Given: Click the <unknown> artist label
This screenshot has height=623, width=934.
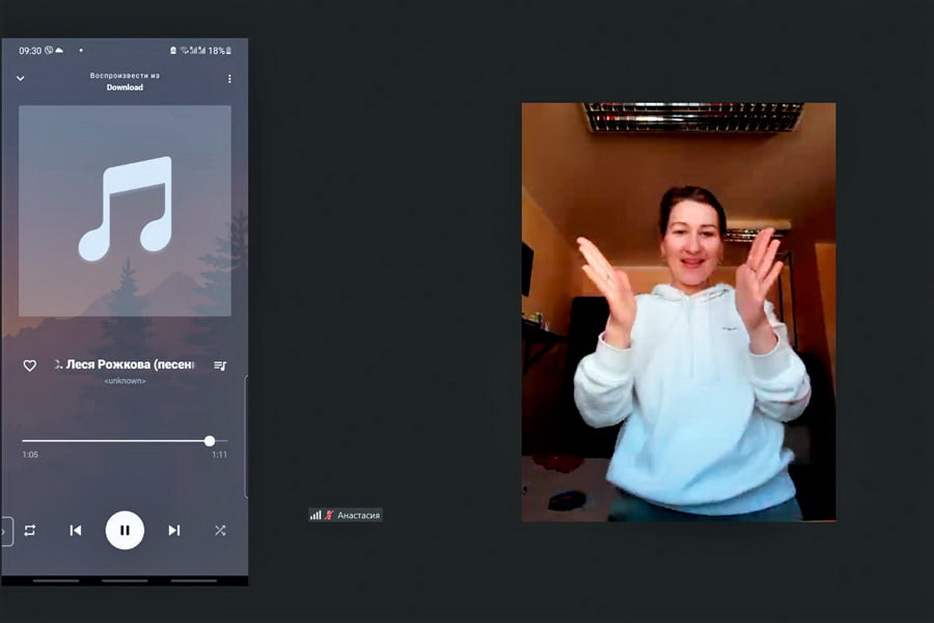Looking at the screenshot, I should (x=125, y=381).
